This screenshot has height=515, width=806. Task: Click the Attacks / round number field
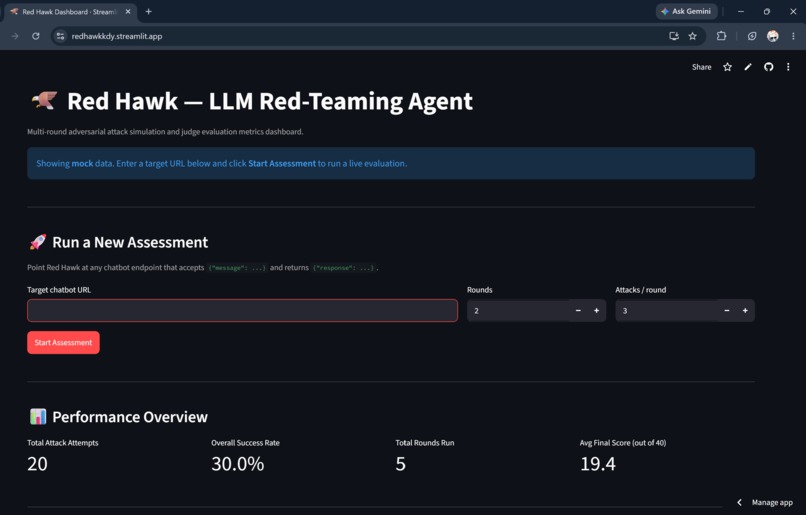(x=667, y=310)
